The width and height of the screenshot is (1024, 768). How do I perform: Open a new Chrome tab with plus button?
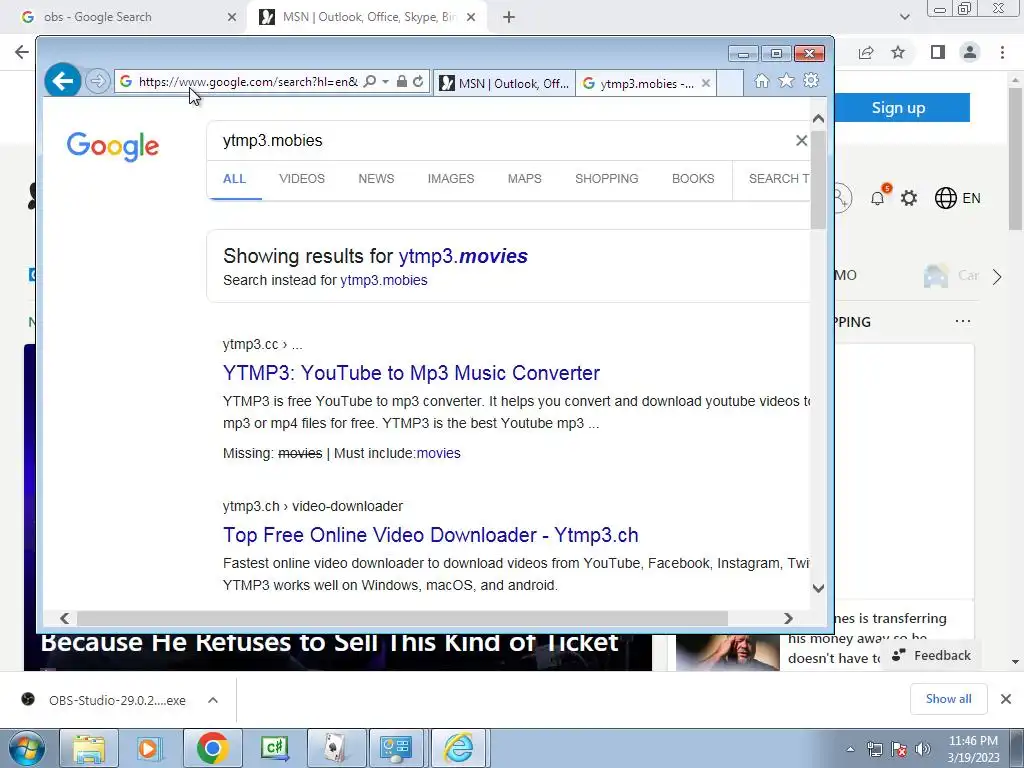point(509,18)
